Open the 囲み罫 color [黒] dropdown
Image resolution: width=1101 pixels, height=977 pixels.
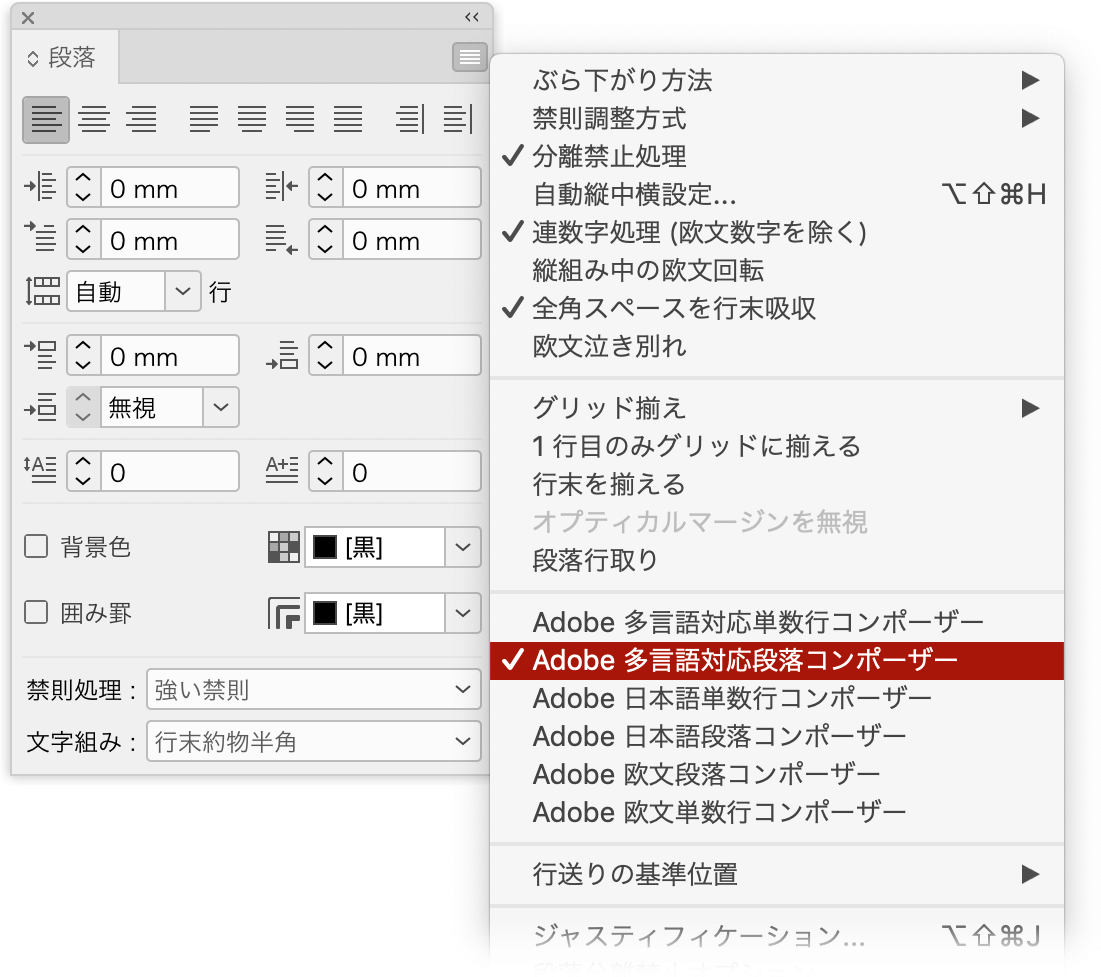(x=463, y=613)
